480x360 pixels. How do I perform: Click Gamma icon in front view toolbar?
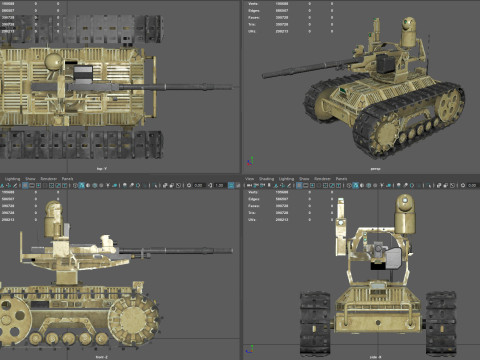pyautogui.click(x=210, y=185)
